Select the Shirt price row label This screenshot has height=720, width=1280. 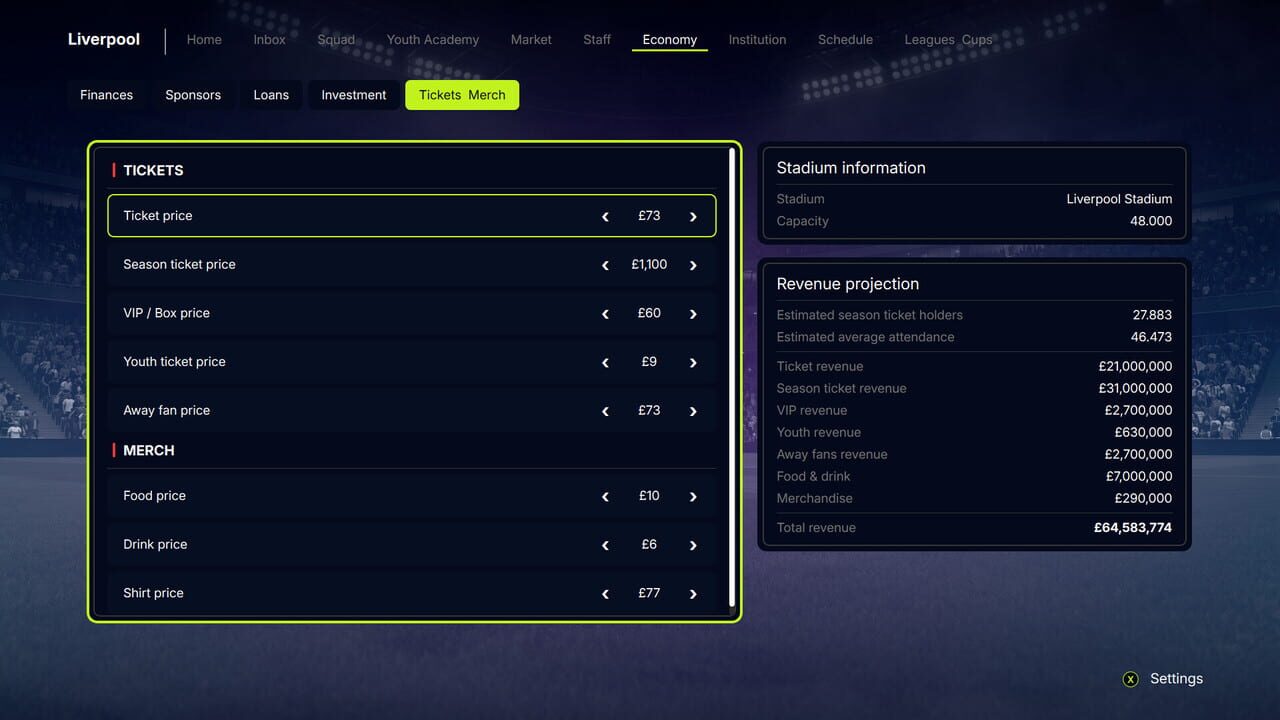154,594
